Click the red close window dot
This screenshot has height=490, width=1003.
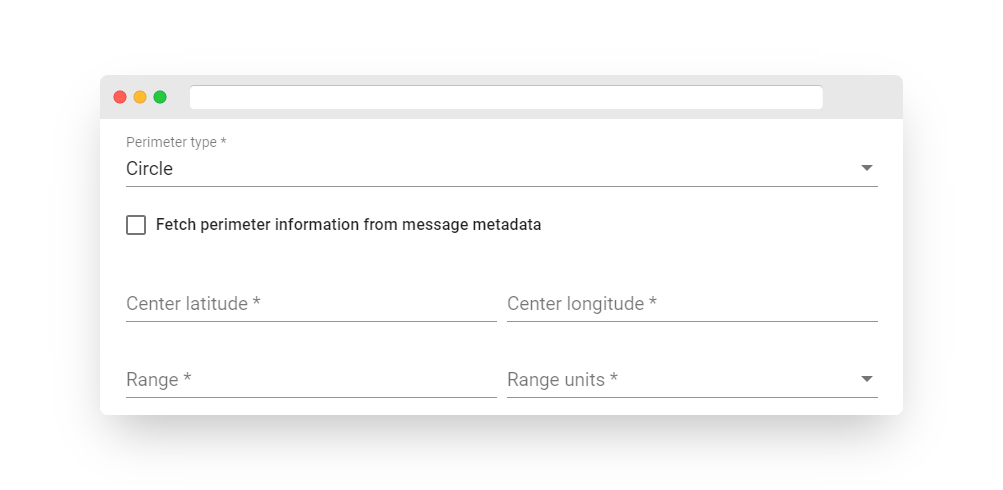point(120,97)
